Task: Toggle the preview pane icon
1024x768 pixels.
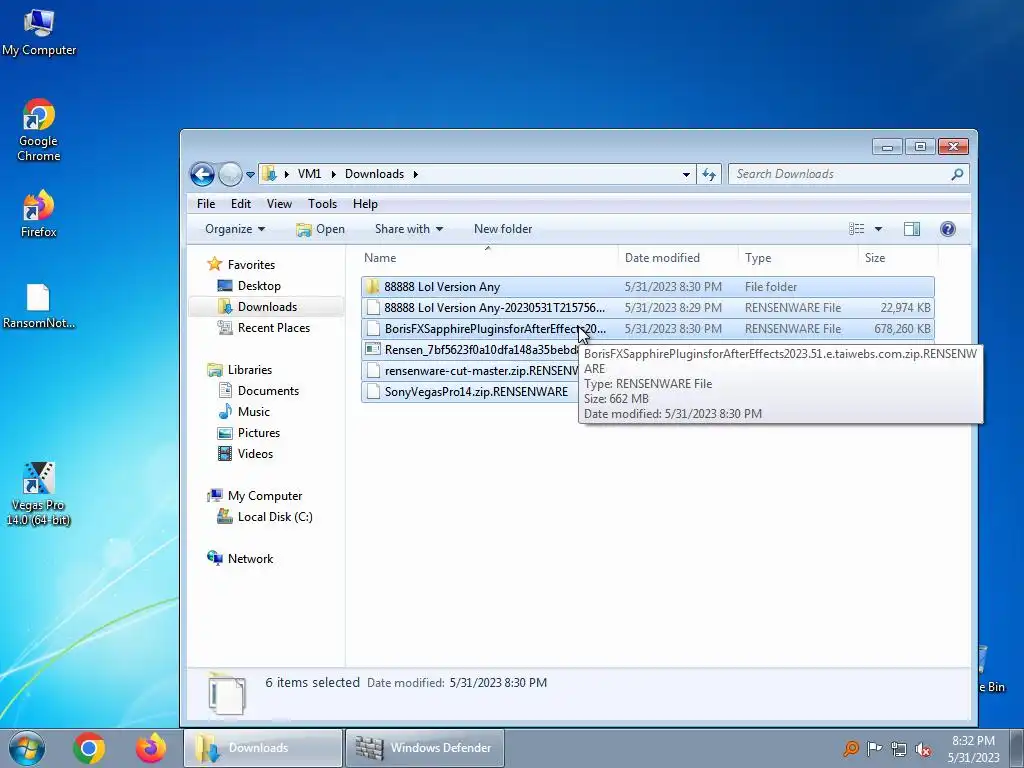Action: pos(912,229)
